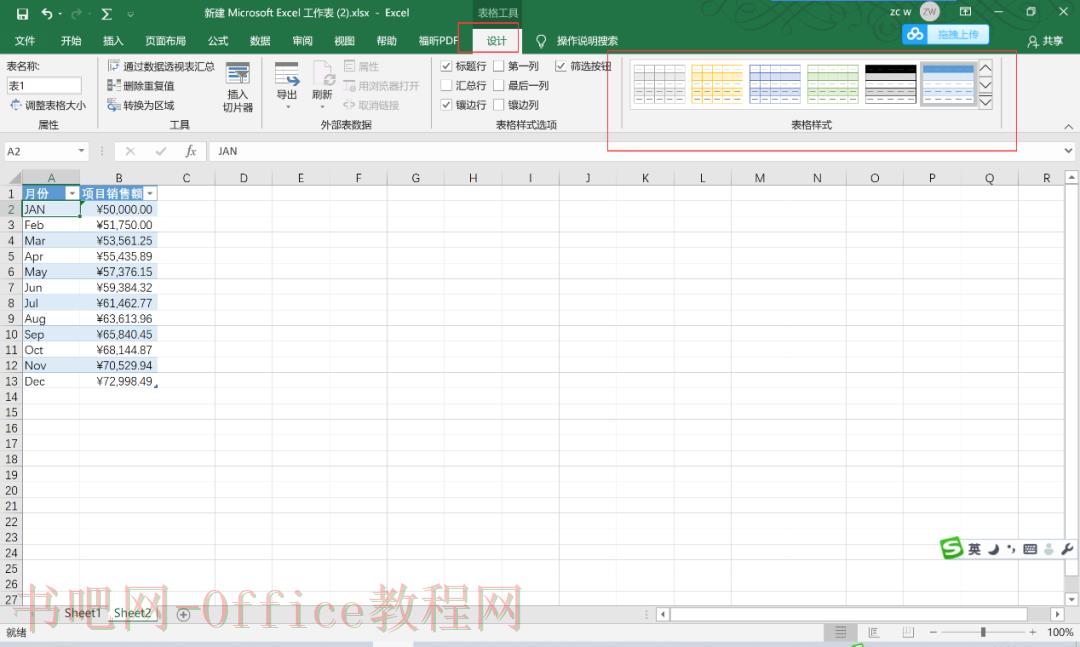
Task: Switch to page break preview in status bar
Action: pyautogui.click(x=908, y=632)
